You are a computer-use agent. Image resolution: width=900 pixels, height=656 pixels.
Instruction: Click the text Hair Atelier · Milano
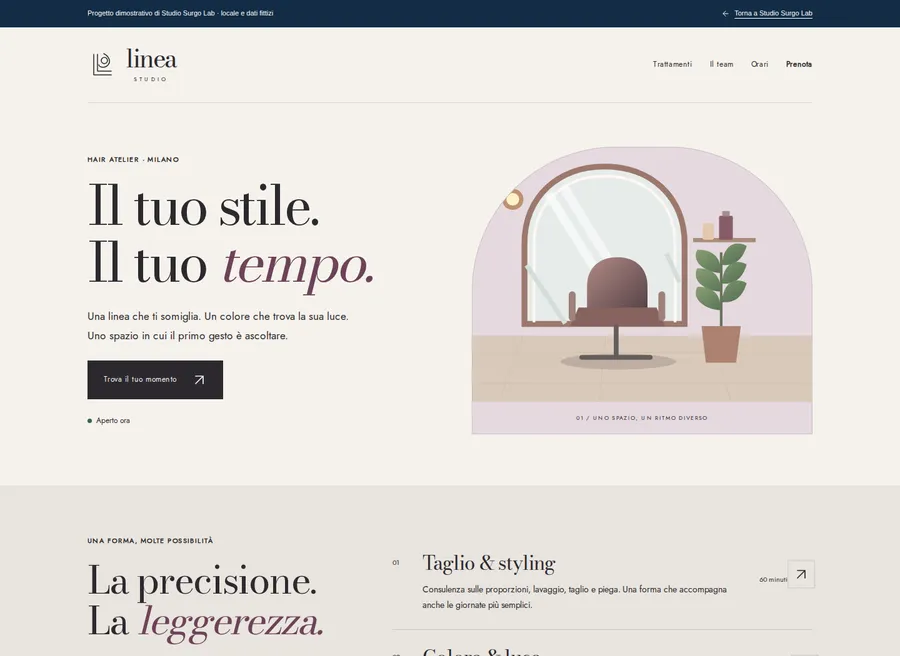[x=133, y=160]
